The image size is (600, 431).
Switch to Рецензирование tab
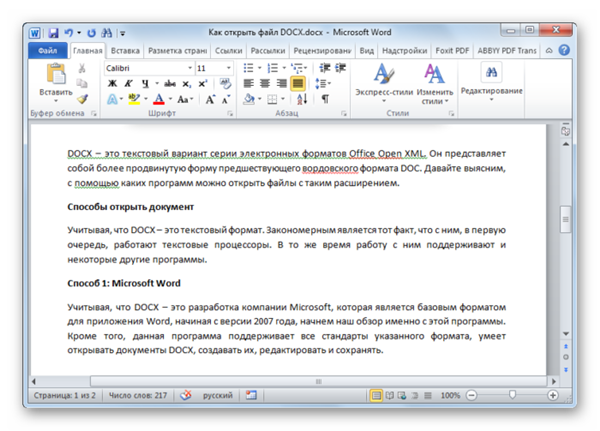(x=323, y=51)
